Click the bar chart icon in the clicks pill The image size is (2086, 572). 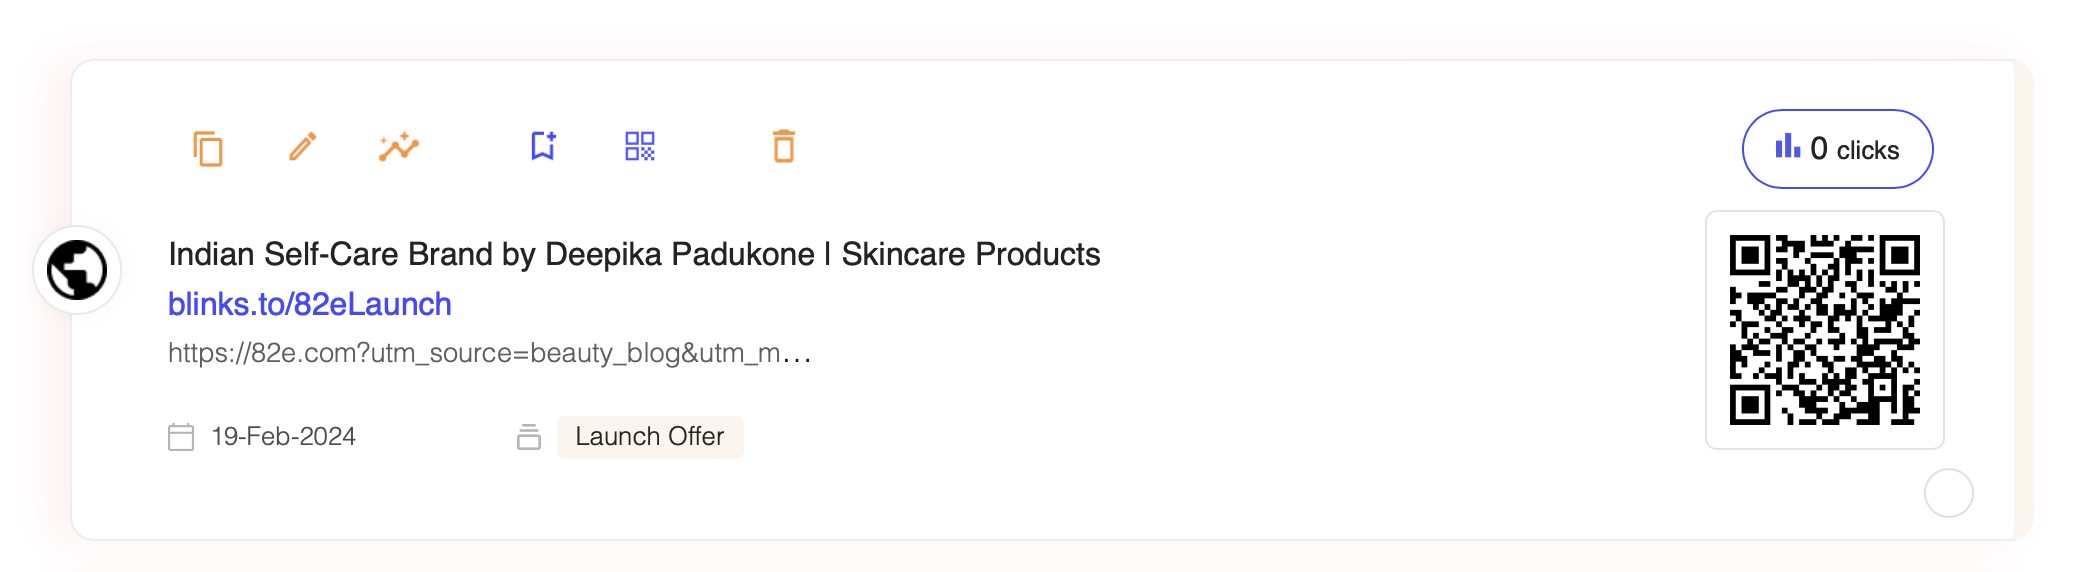[x=1787, y=148]
